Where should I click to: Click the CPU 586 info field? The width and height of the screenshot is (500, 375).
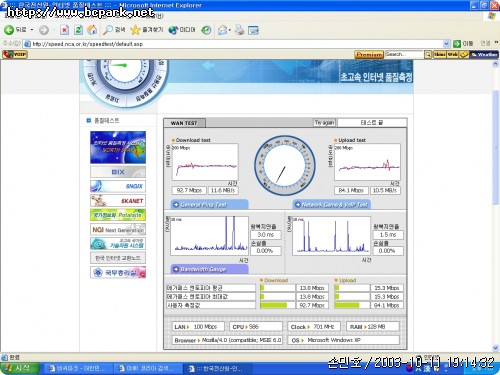click(x=256, y=327)
